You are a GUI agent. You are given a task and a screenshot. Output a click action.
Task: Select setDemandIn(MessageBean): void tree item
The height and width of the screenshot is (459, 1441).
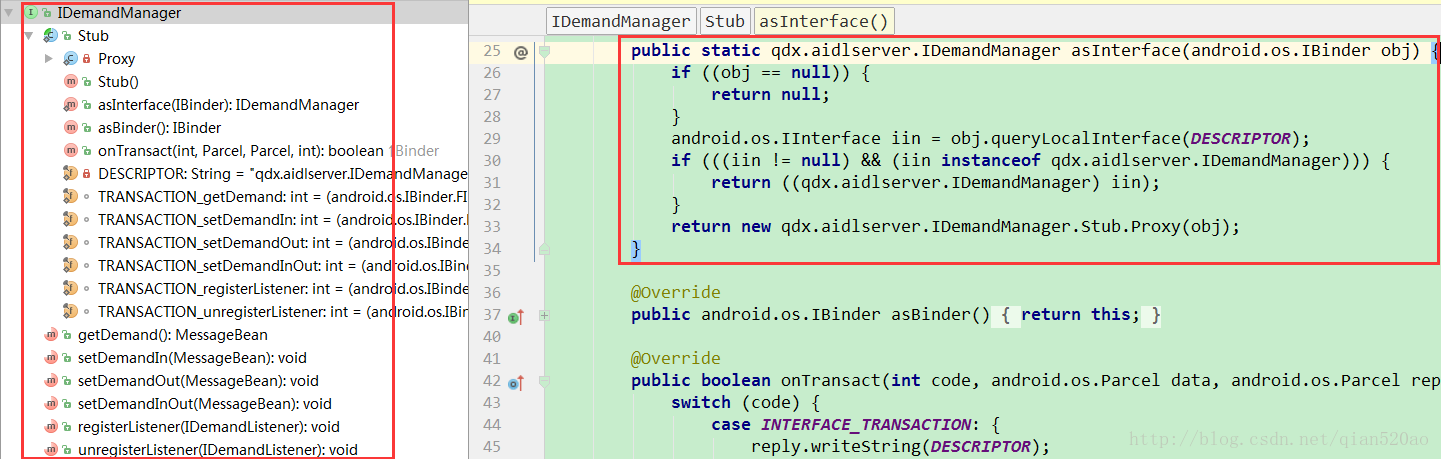192,358
